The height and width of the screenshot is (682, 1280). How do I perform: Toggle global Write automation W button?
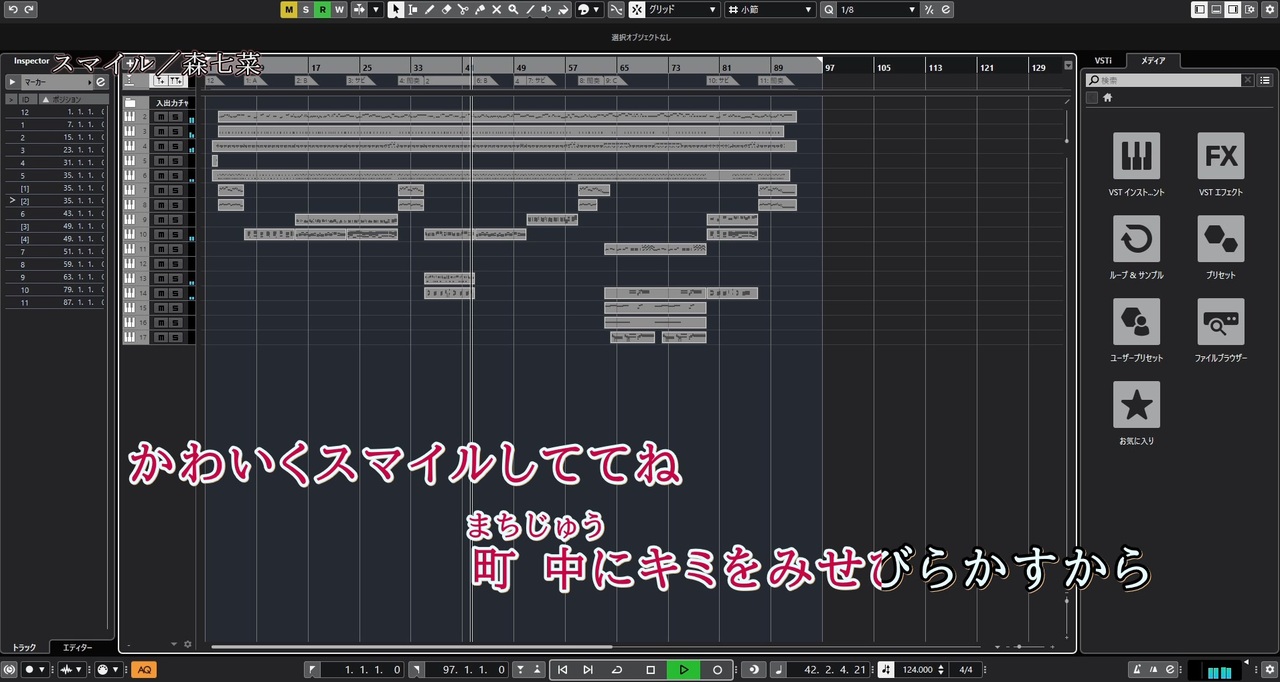339,9
